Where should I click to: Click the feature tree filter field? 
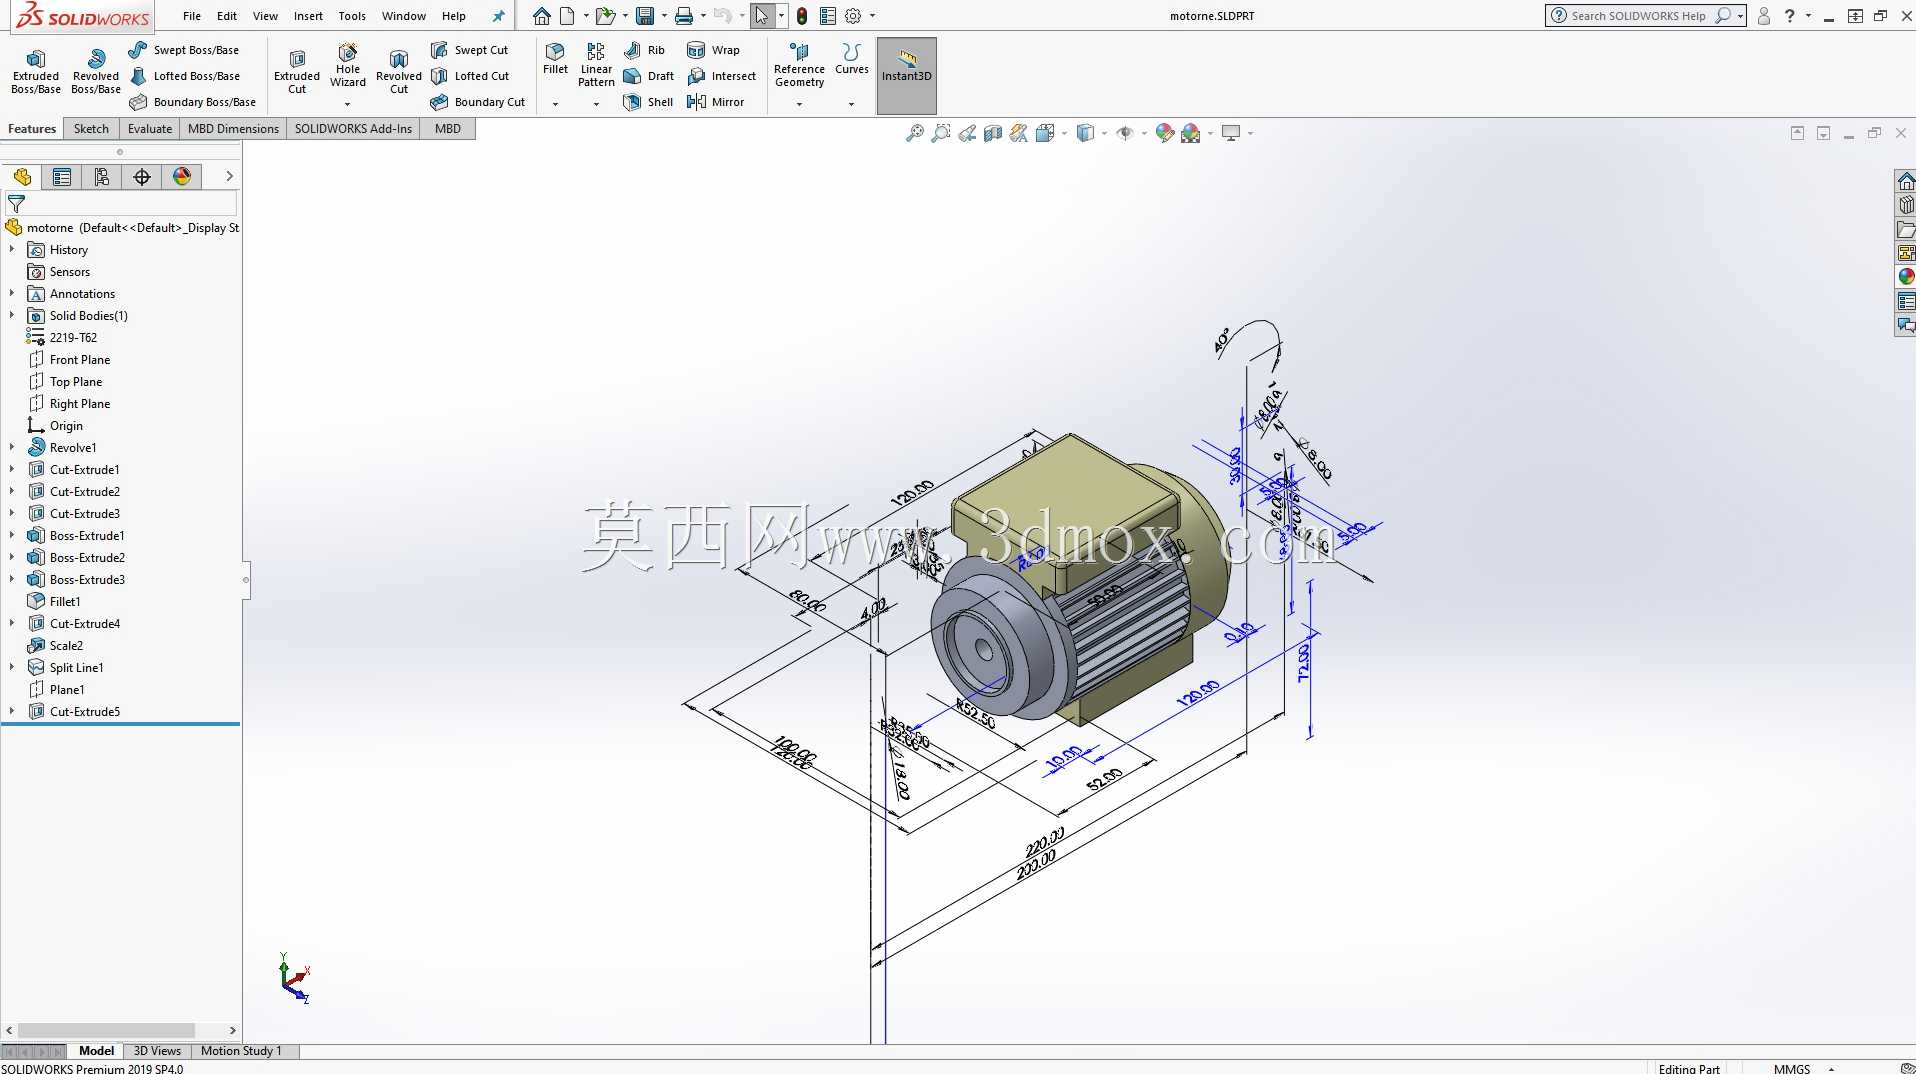pos(121,203)
